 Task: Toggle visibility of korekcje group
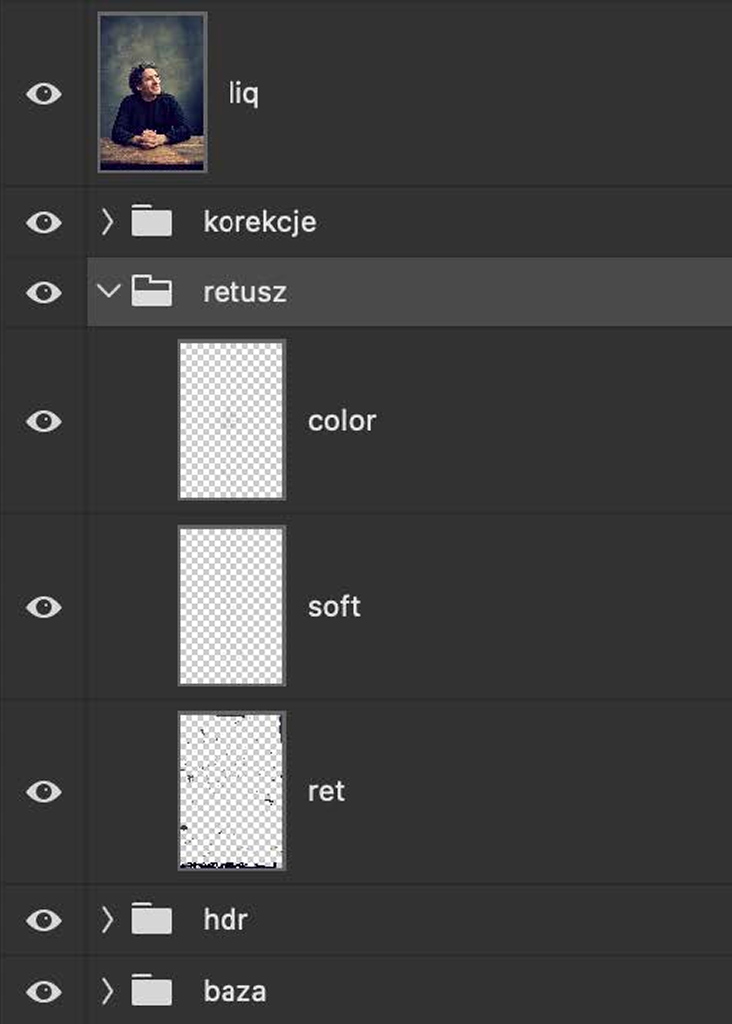43,221
